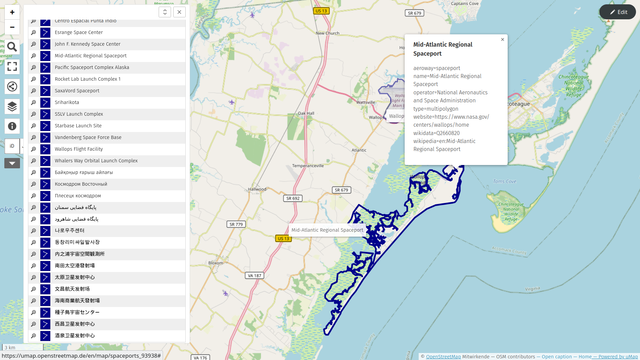Click blue swatch beside Esrange Space Center
Image resolution: width=640 pixels, height=360 pixels.
45,32
